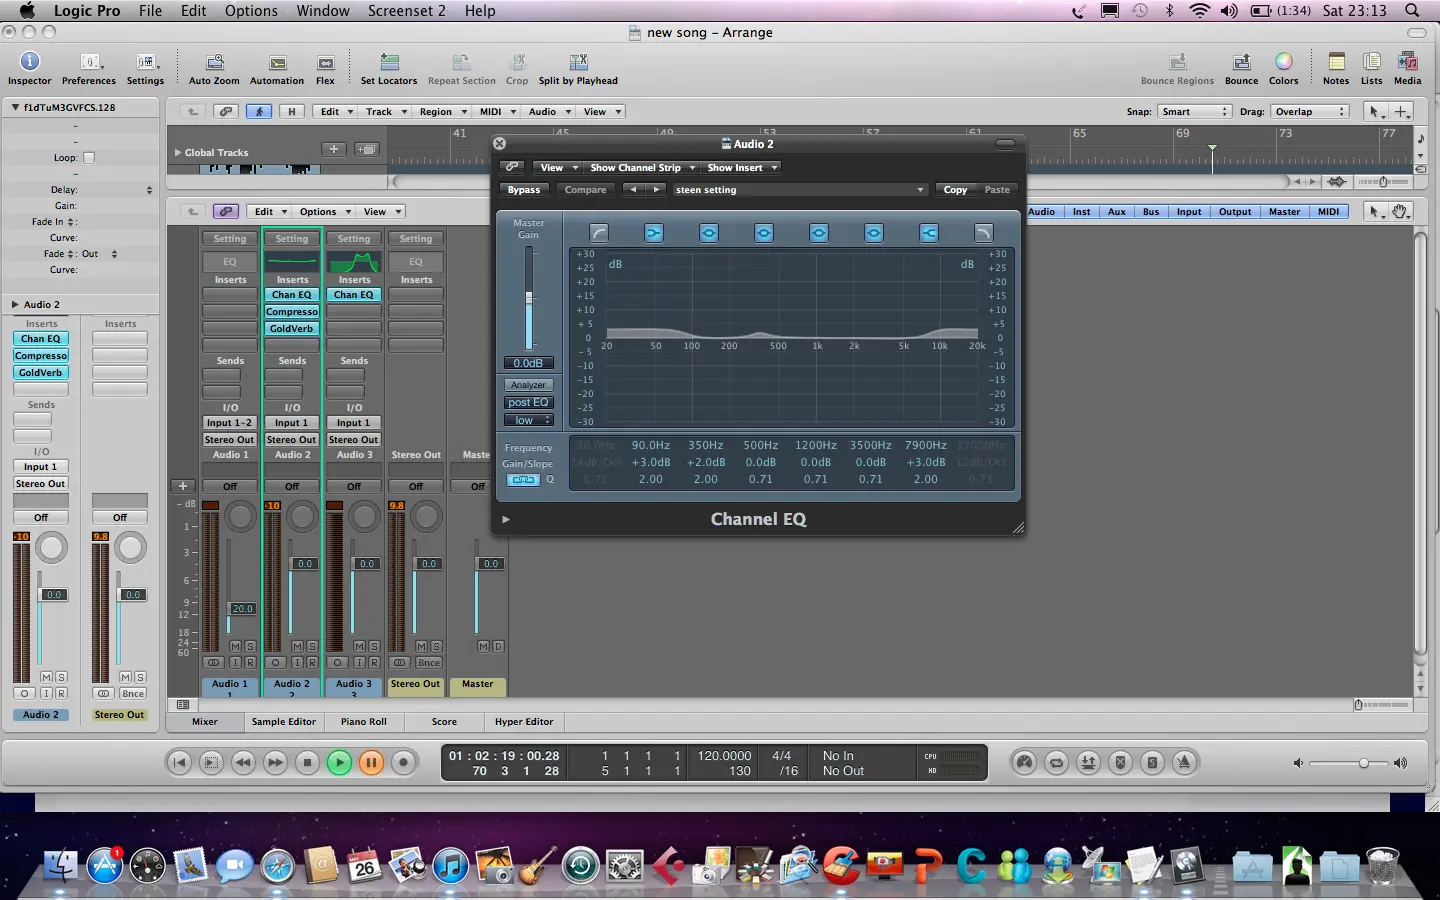The image size is (1440, 900).
Task: Select the low shelf band icon in Channel EQ
Action: [654, 233]
